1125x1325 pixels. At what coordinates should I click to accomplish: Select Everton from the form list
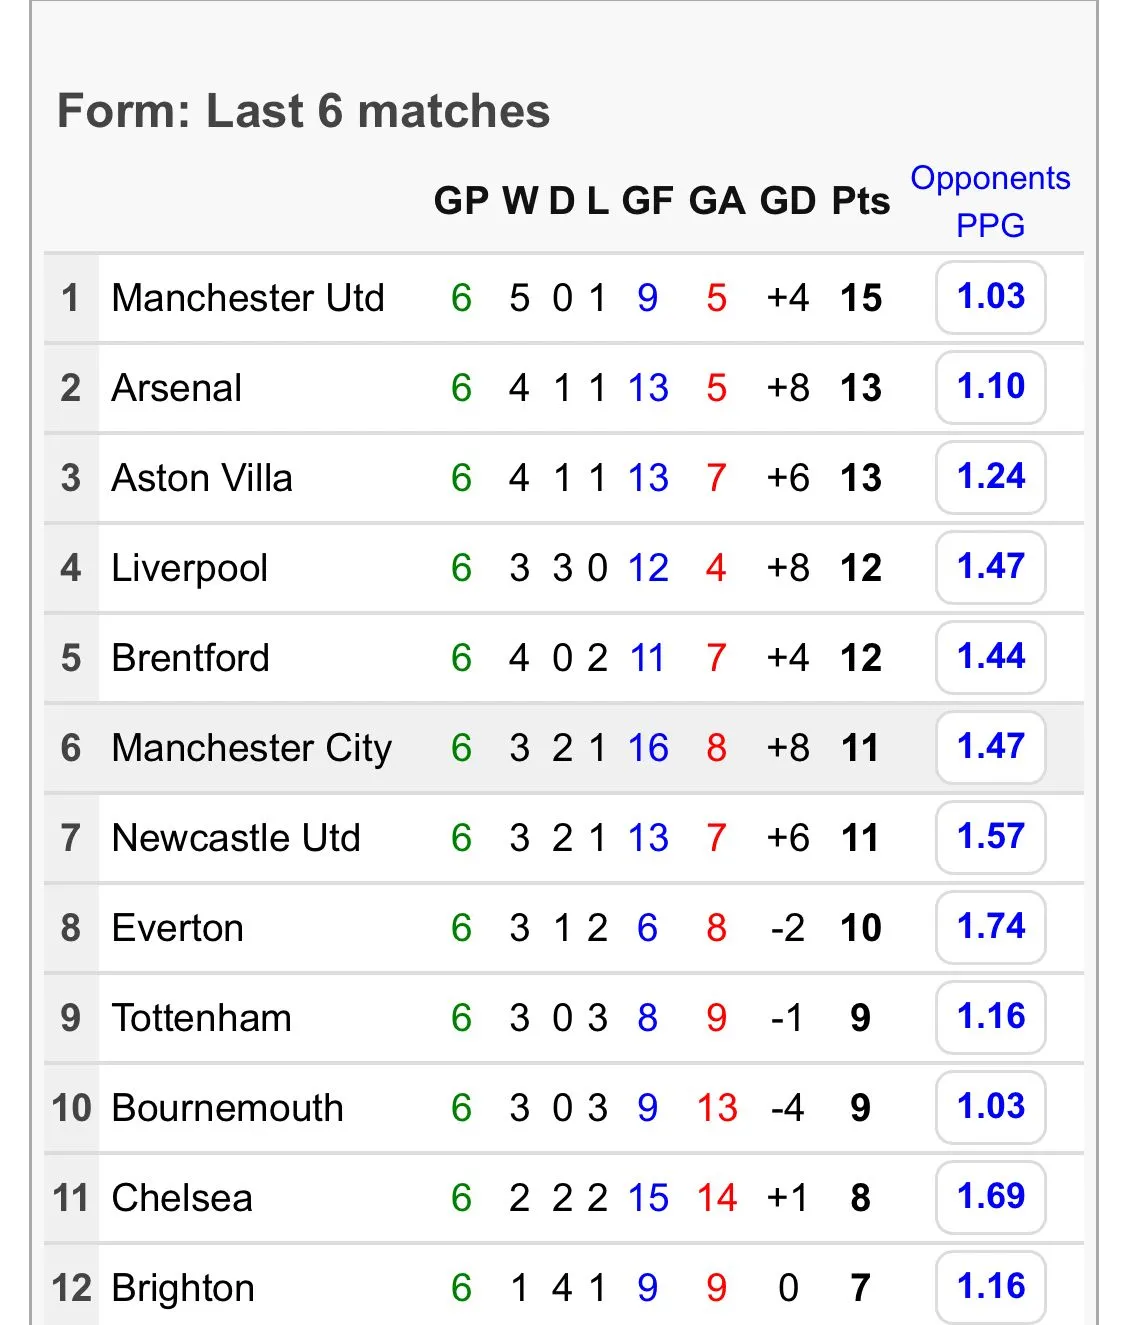pyautogui.click(x=178, y=928)
